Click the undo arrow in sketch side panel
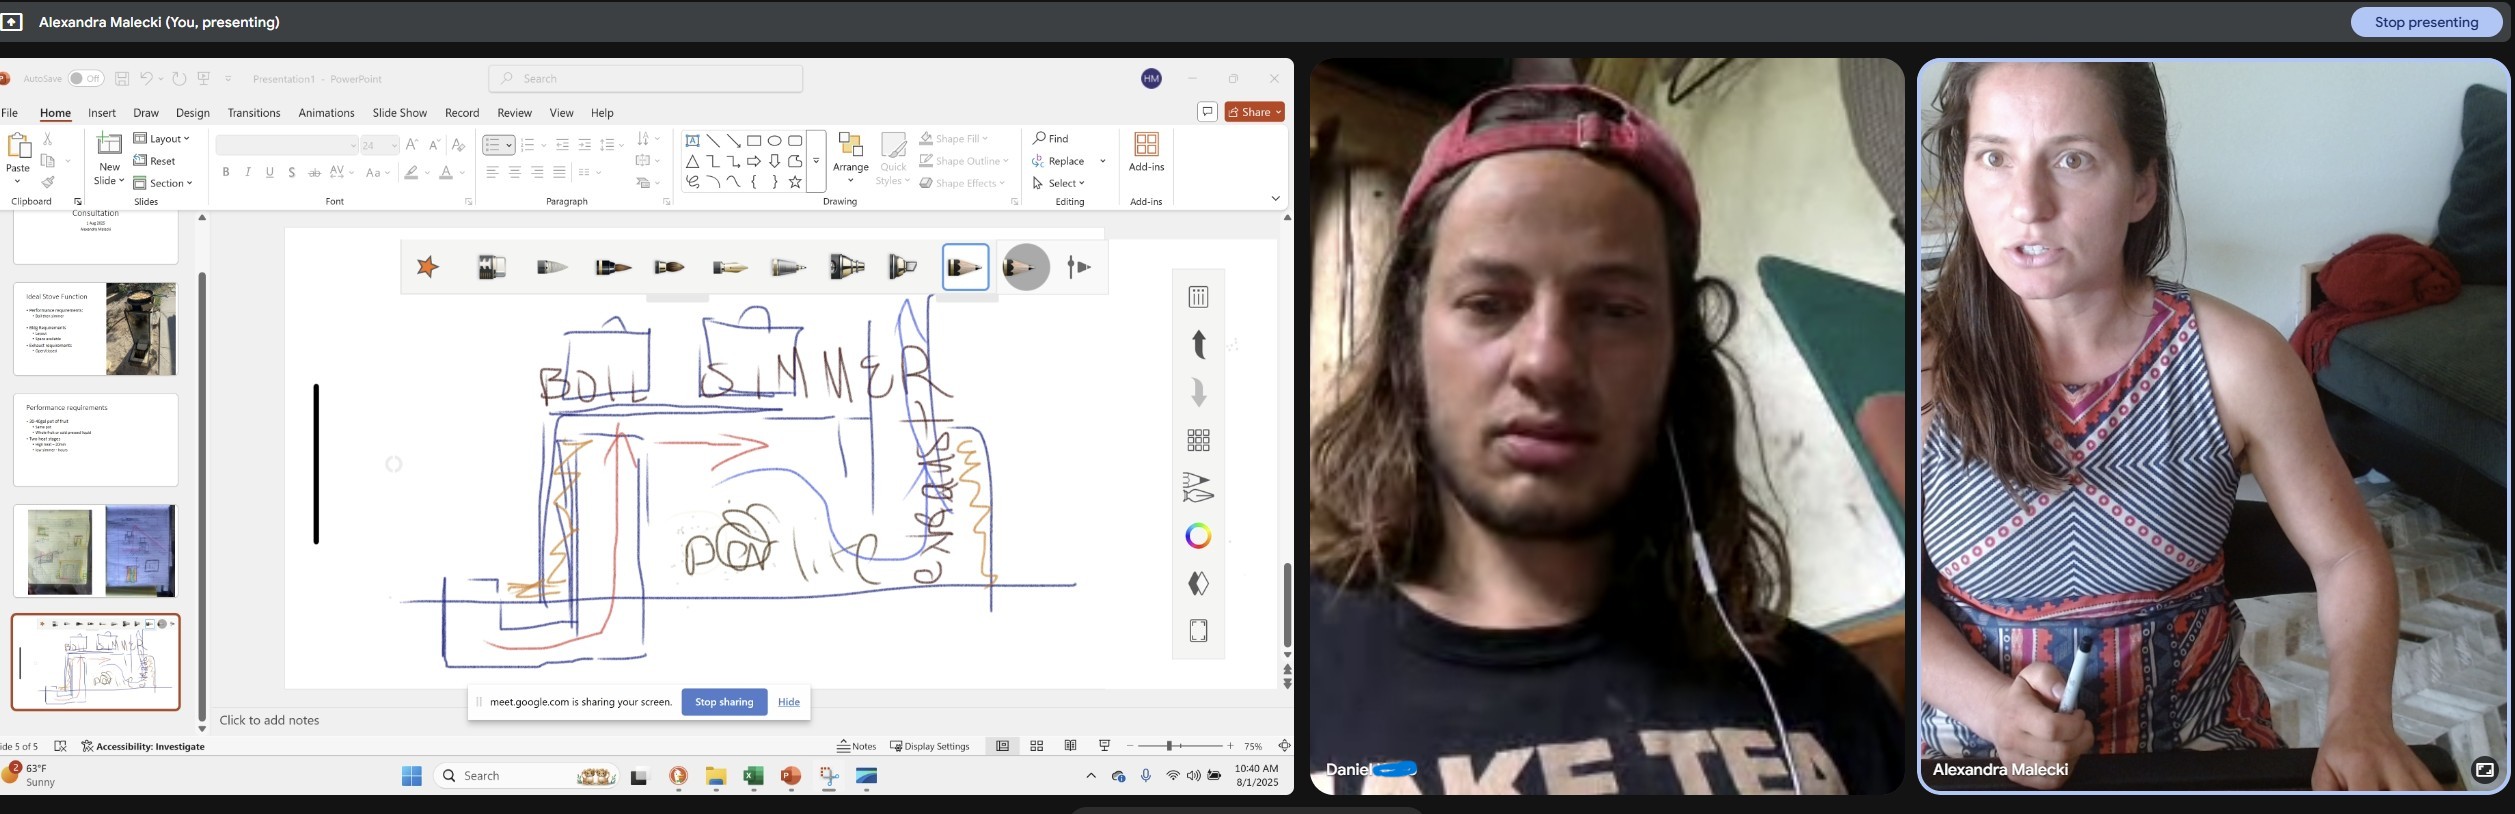 click(1198, 344)
